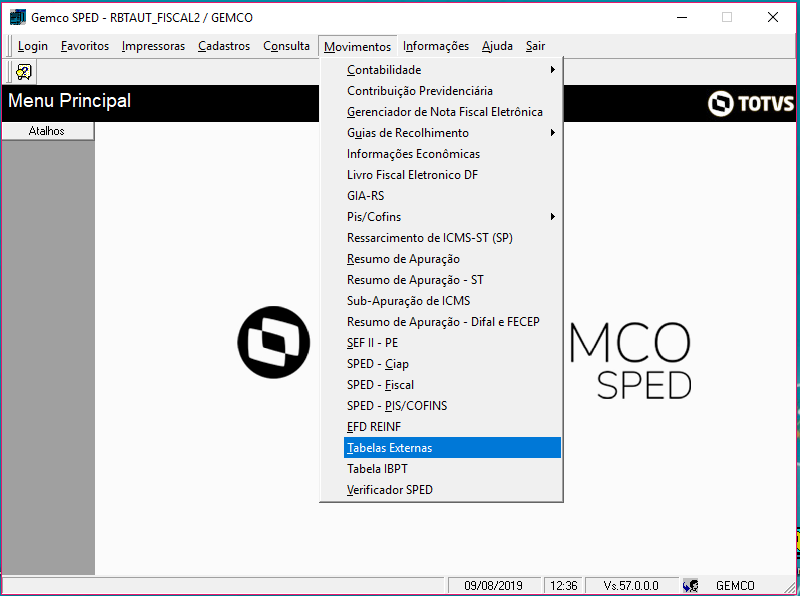Expand the Pis/Cofins submenu
The height and width of the screenshot is (596, 800).
coord(452,216)
